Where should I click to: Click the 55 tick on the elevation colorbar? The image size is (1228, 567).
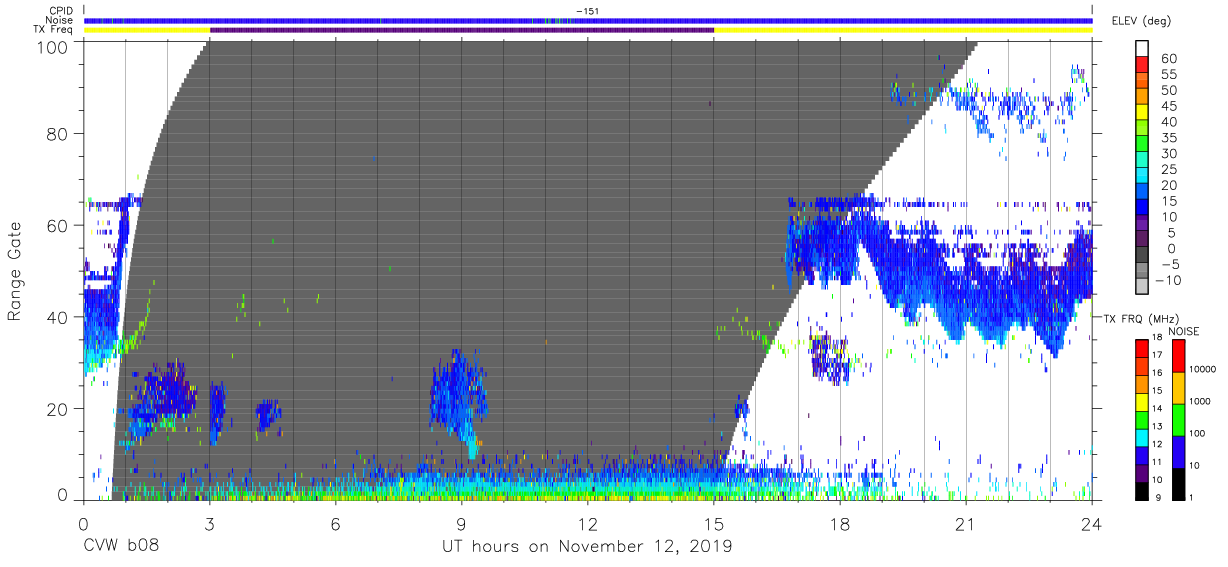1170,74
